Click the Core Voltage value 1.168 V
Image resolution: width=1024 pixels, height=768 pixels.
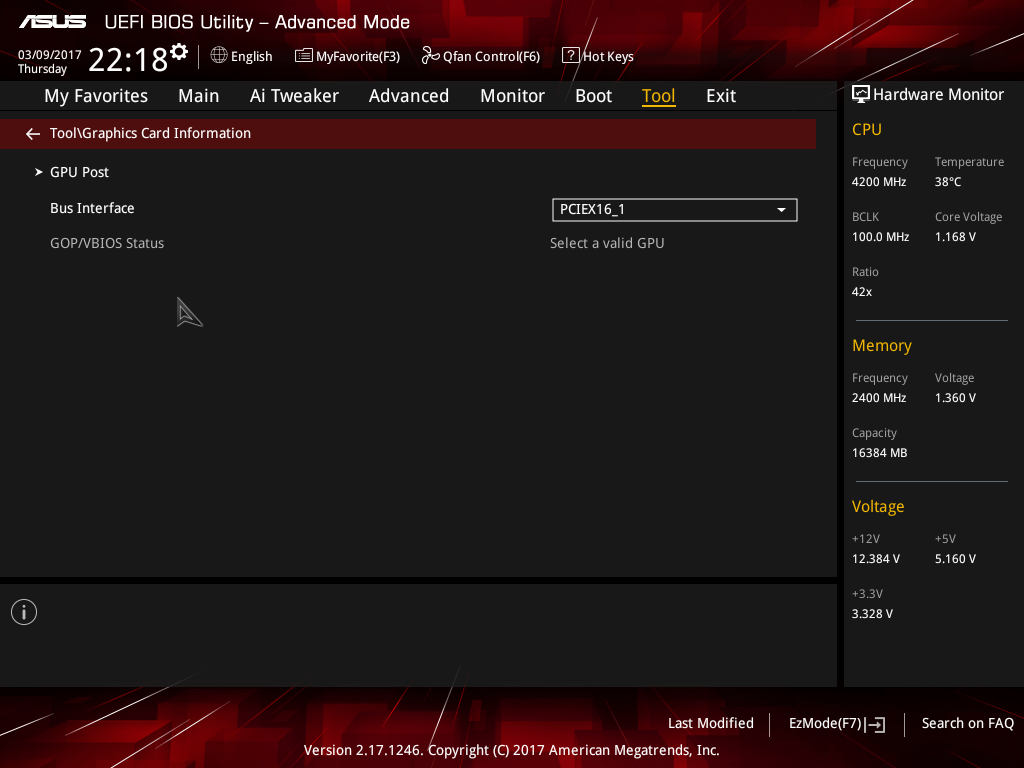pyautogui.click(x=955, y=237)
